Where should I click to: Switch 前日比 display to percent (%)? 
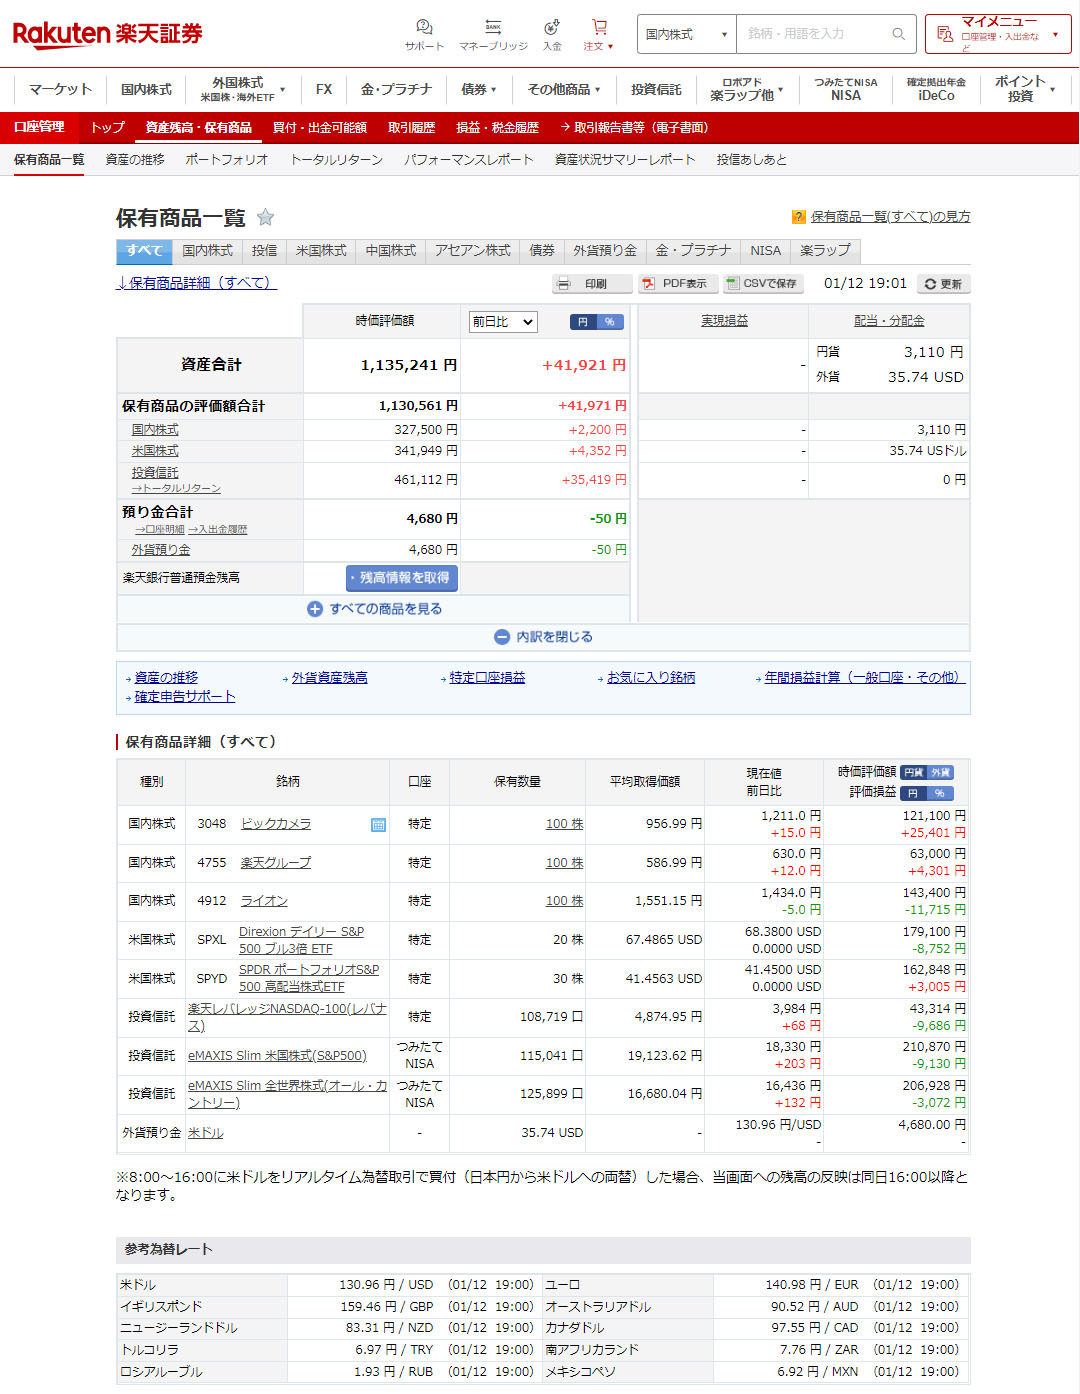click(610, 322)
